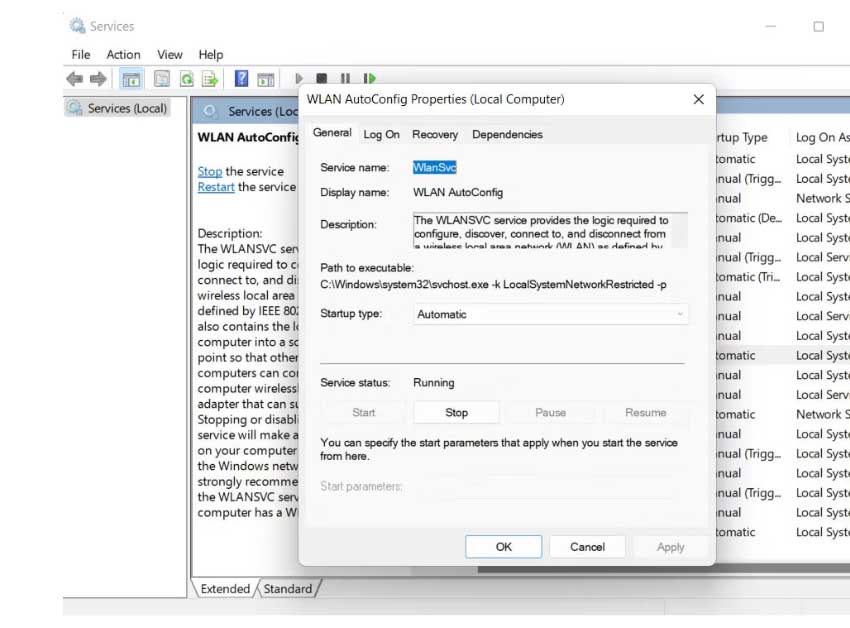This screenshot has height=628, width=850.
Task: Switch to the Extended tab at bottom
Action: [x=225, y=588]
